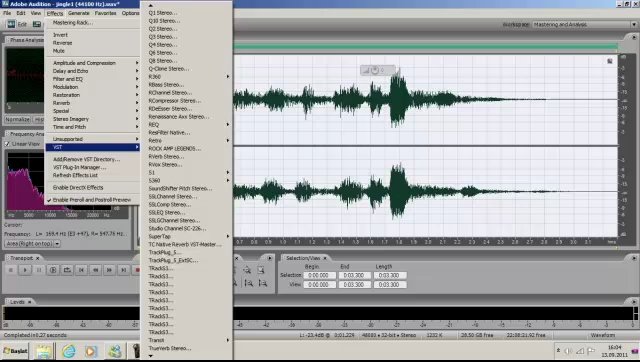Go to end transport button
640x362 pixels.
pyautogui.click(x=124, y=270)
